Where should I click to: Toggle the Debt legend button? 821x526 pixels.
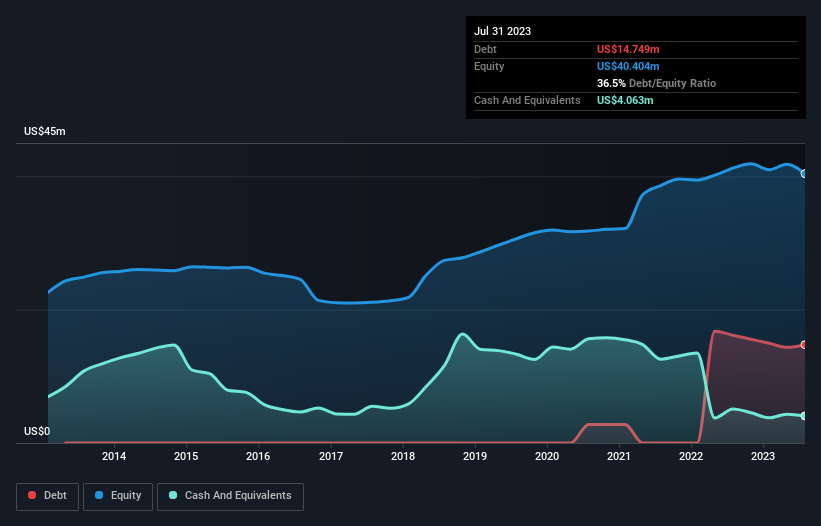(47, 496)
